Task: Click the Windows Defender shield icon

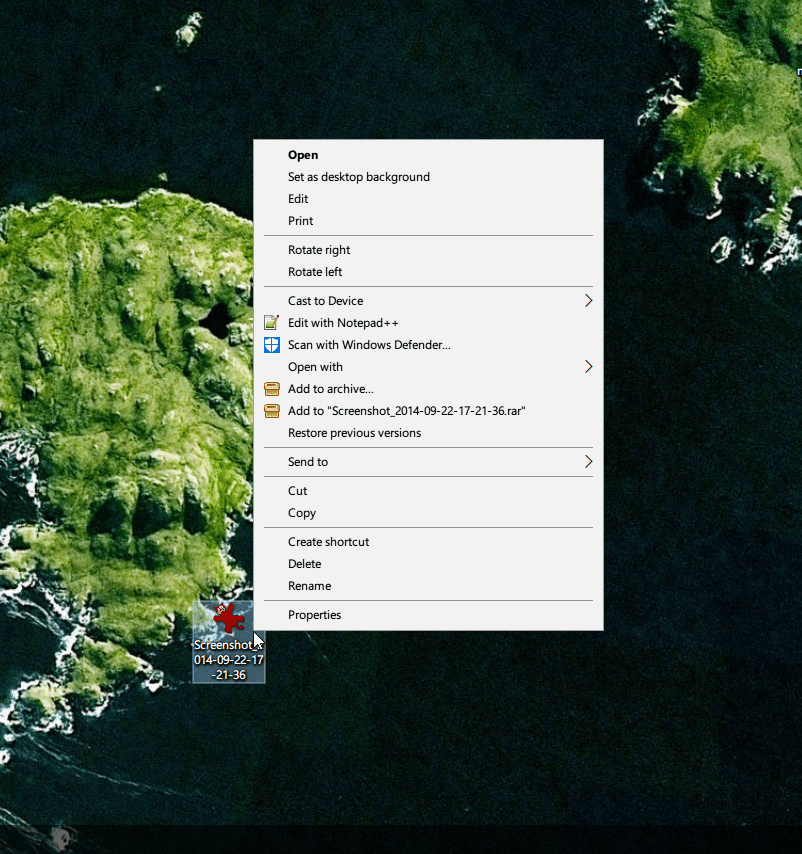Action: 272,345
